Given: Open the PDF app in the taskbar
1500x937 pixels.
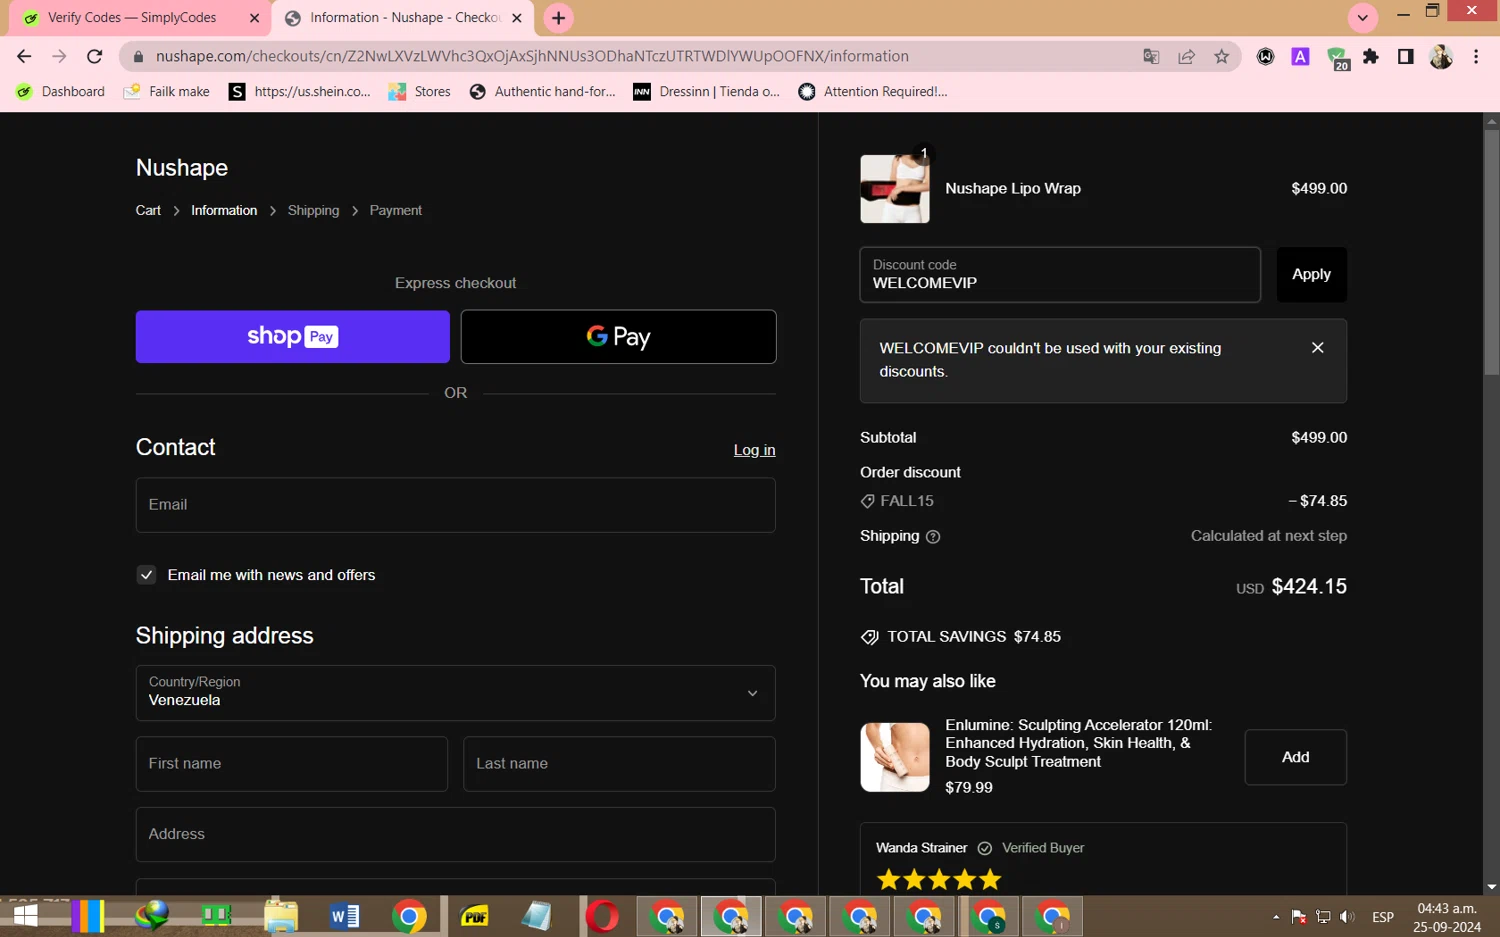Looking at the screenshot, I should coord(474,916).
